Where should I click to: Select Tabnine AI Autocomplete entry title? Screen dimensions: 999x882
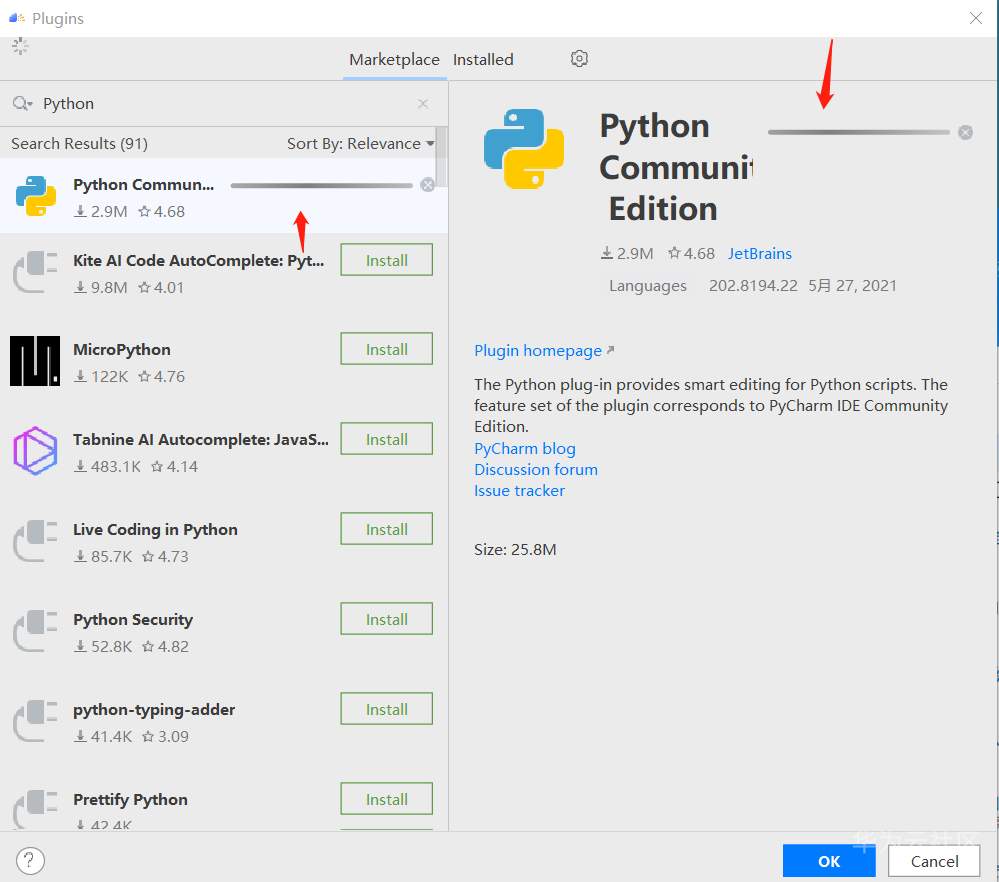pyautogui.click(x=201, y=440)
